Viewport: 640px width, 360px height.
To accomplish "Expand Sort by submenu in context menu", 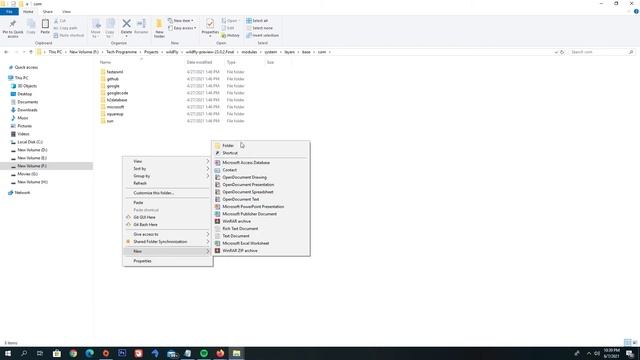I will 167,169.
